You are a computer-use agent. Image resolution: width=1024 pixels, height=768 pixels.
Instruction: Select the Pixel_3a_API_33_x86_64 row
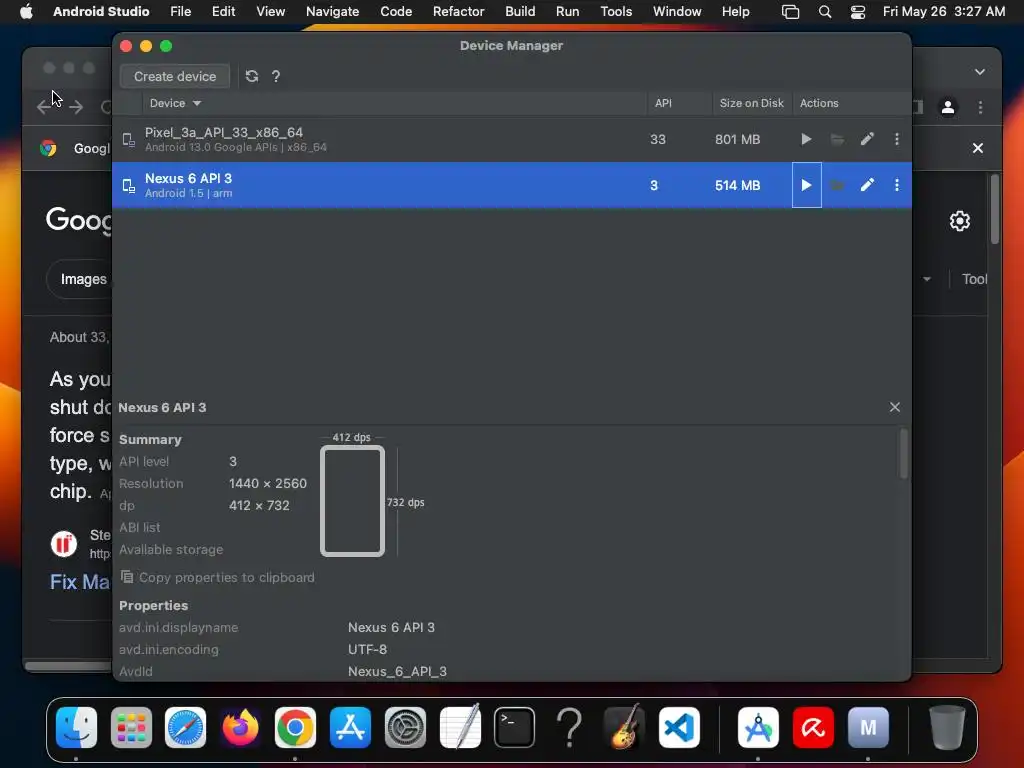pos(511,139)
